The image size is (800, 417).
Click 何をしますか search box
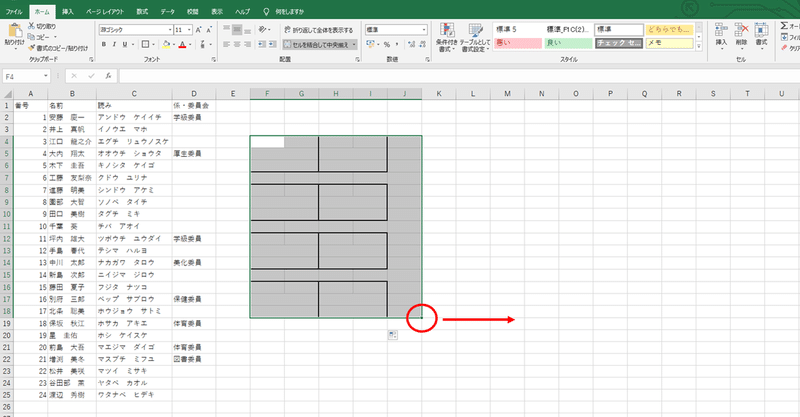point(284,11)
